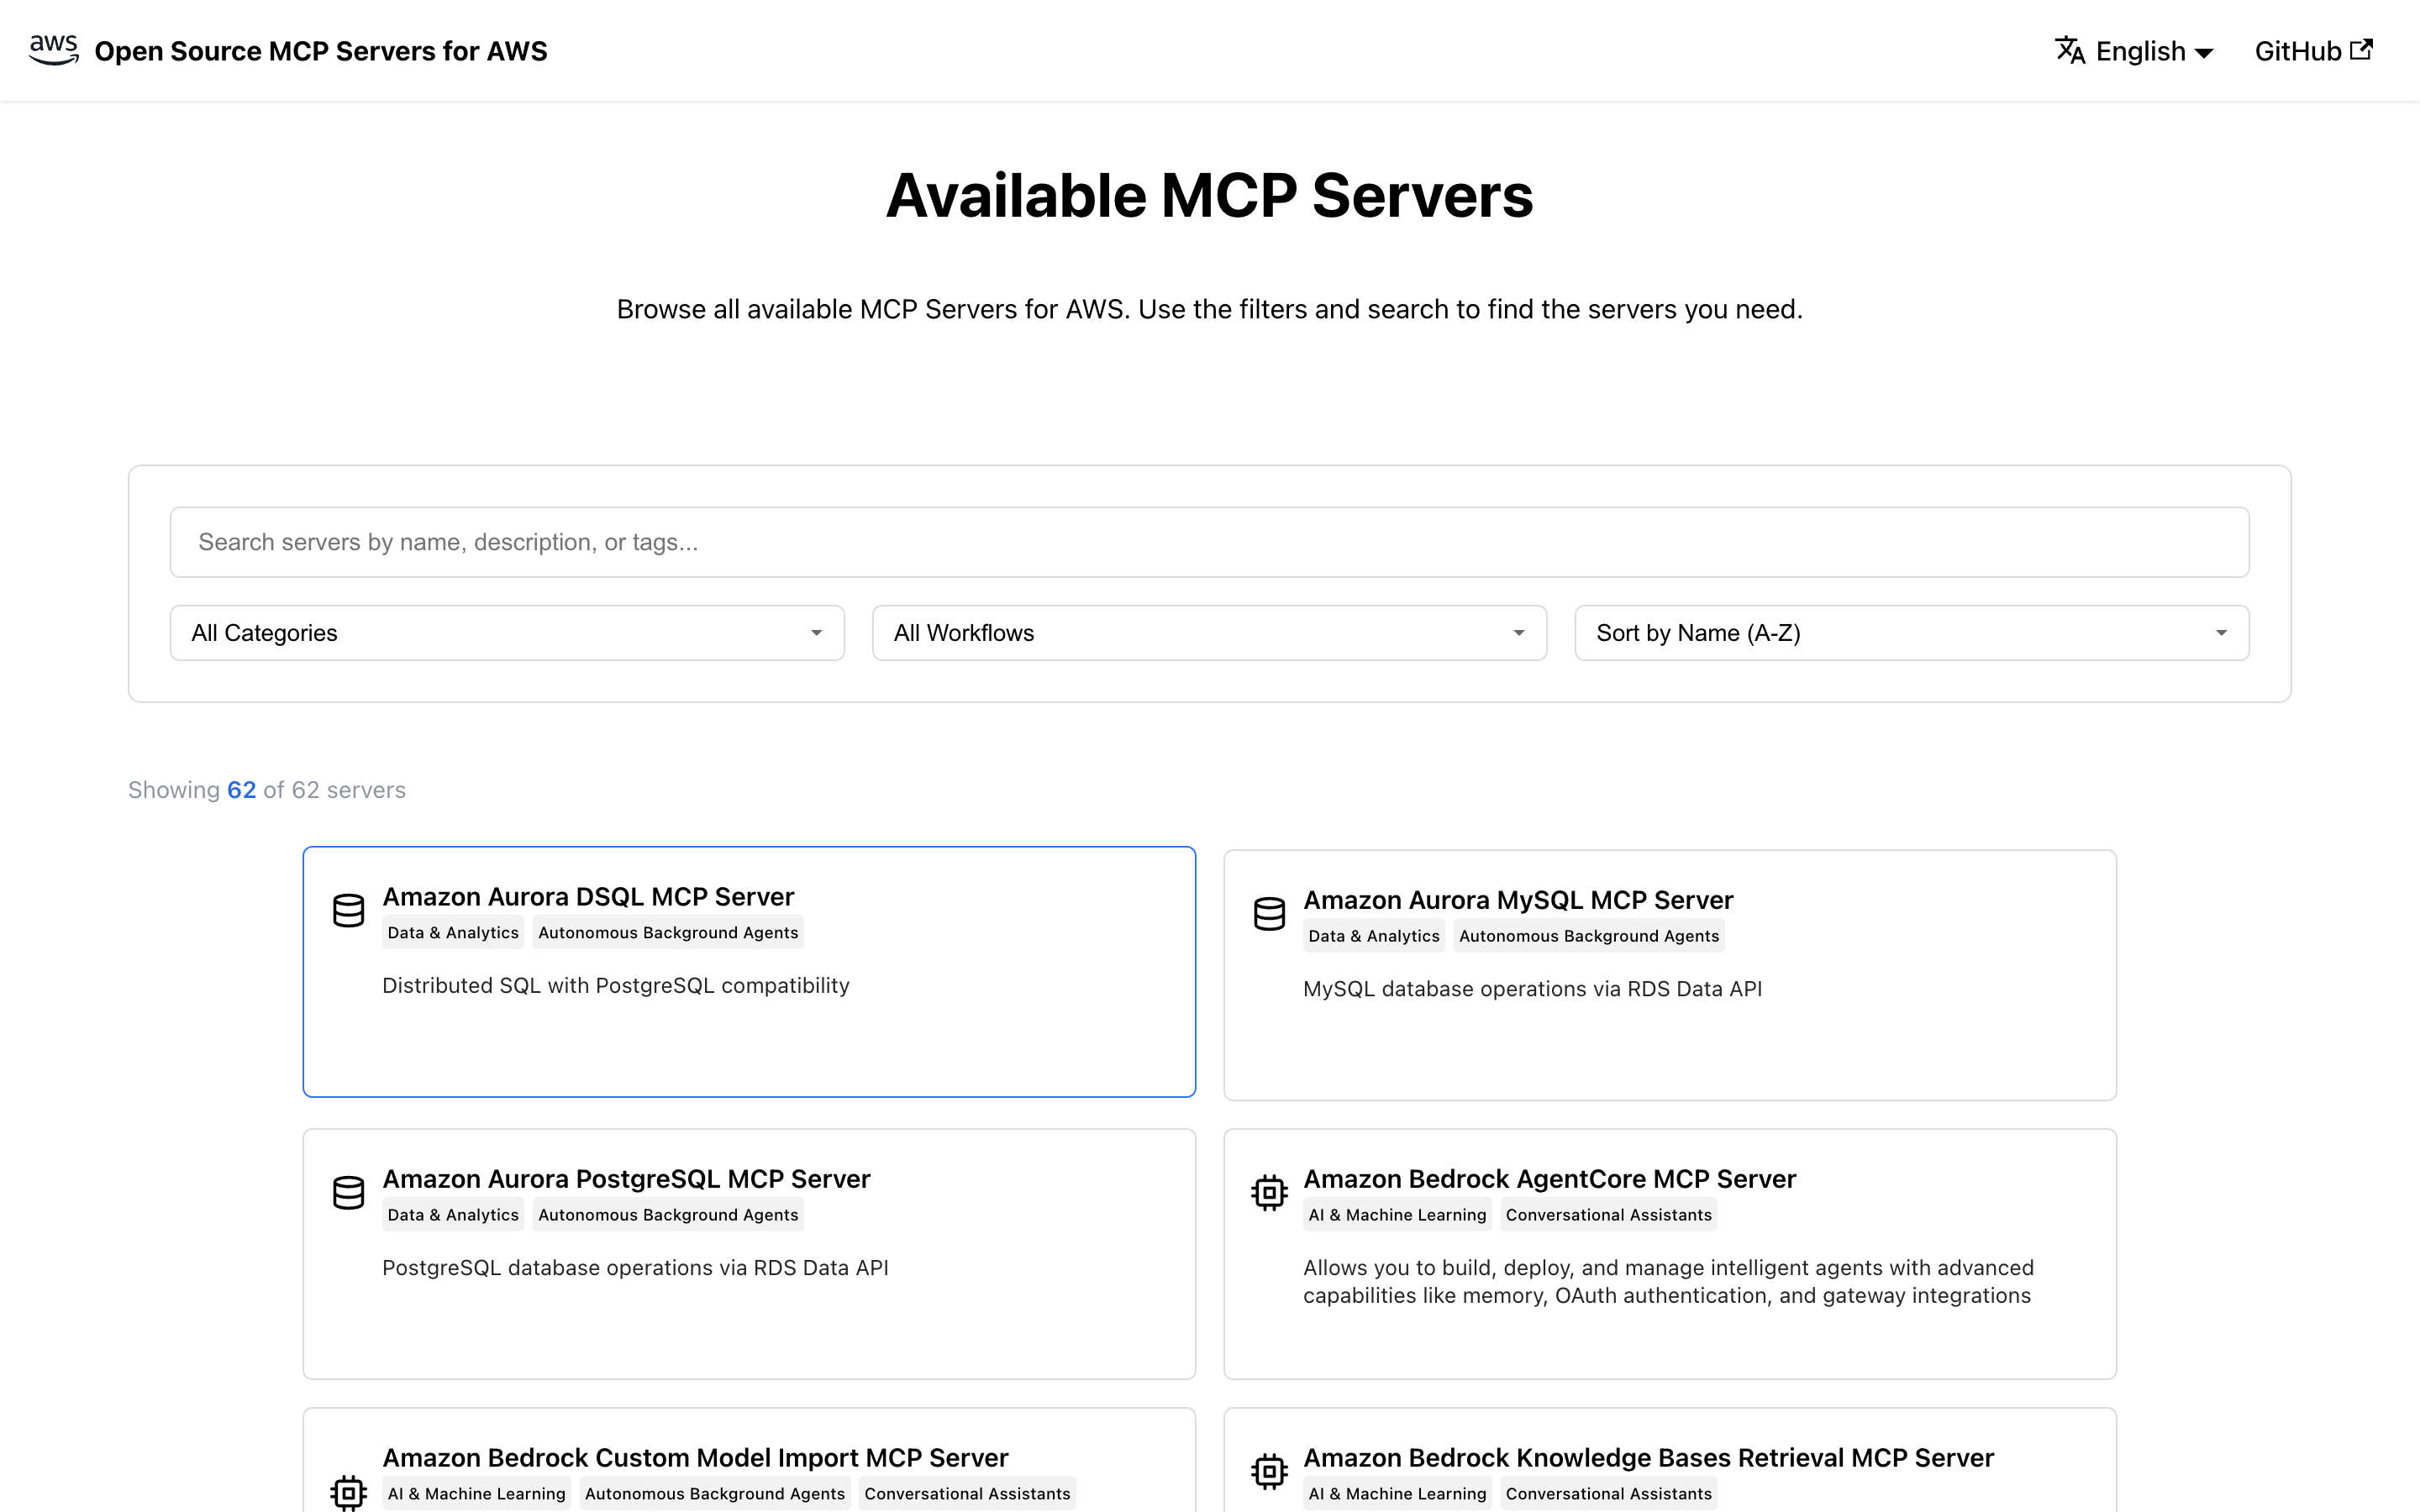Click Autonomous Background Agents tag on Aurora MySQL card
This screenshot has height=1512, width=2420.
click(1589, 936)
